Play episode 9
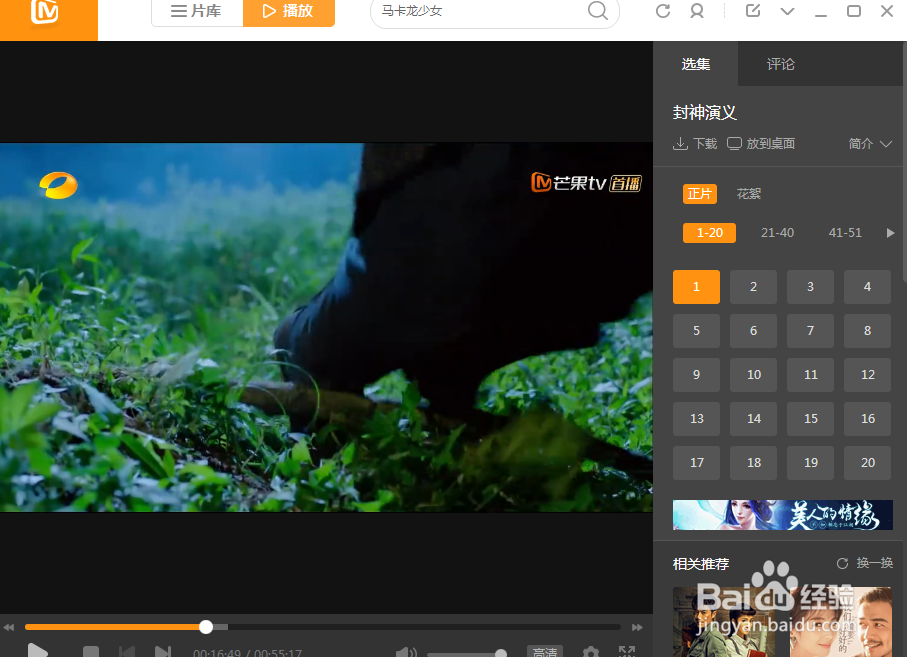The height and width of the screenshot is (657, 907). pyautogui.click(x=696, y=375)
